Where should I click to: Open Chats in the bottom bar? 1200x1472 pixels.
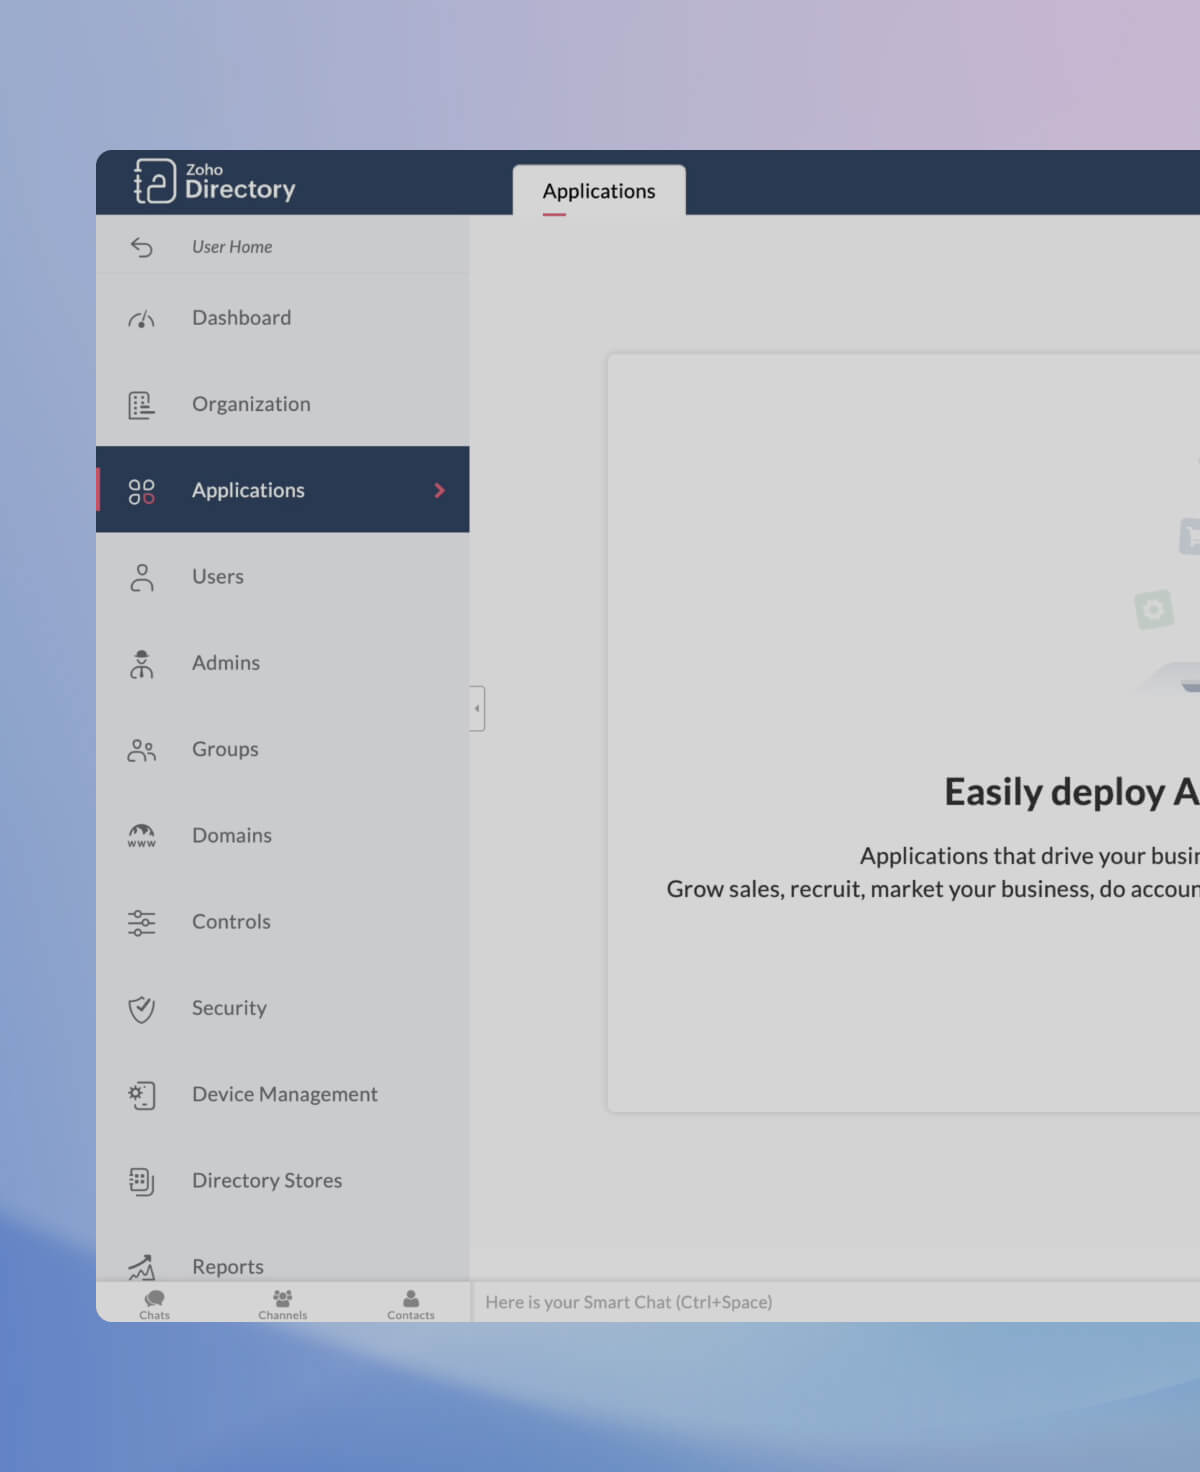(154, 1303)
